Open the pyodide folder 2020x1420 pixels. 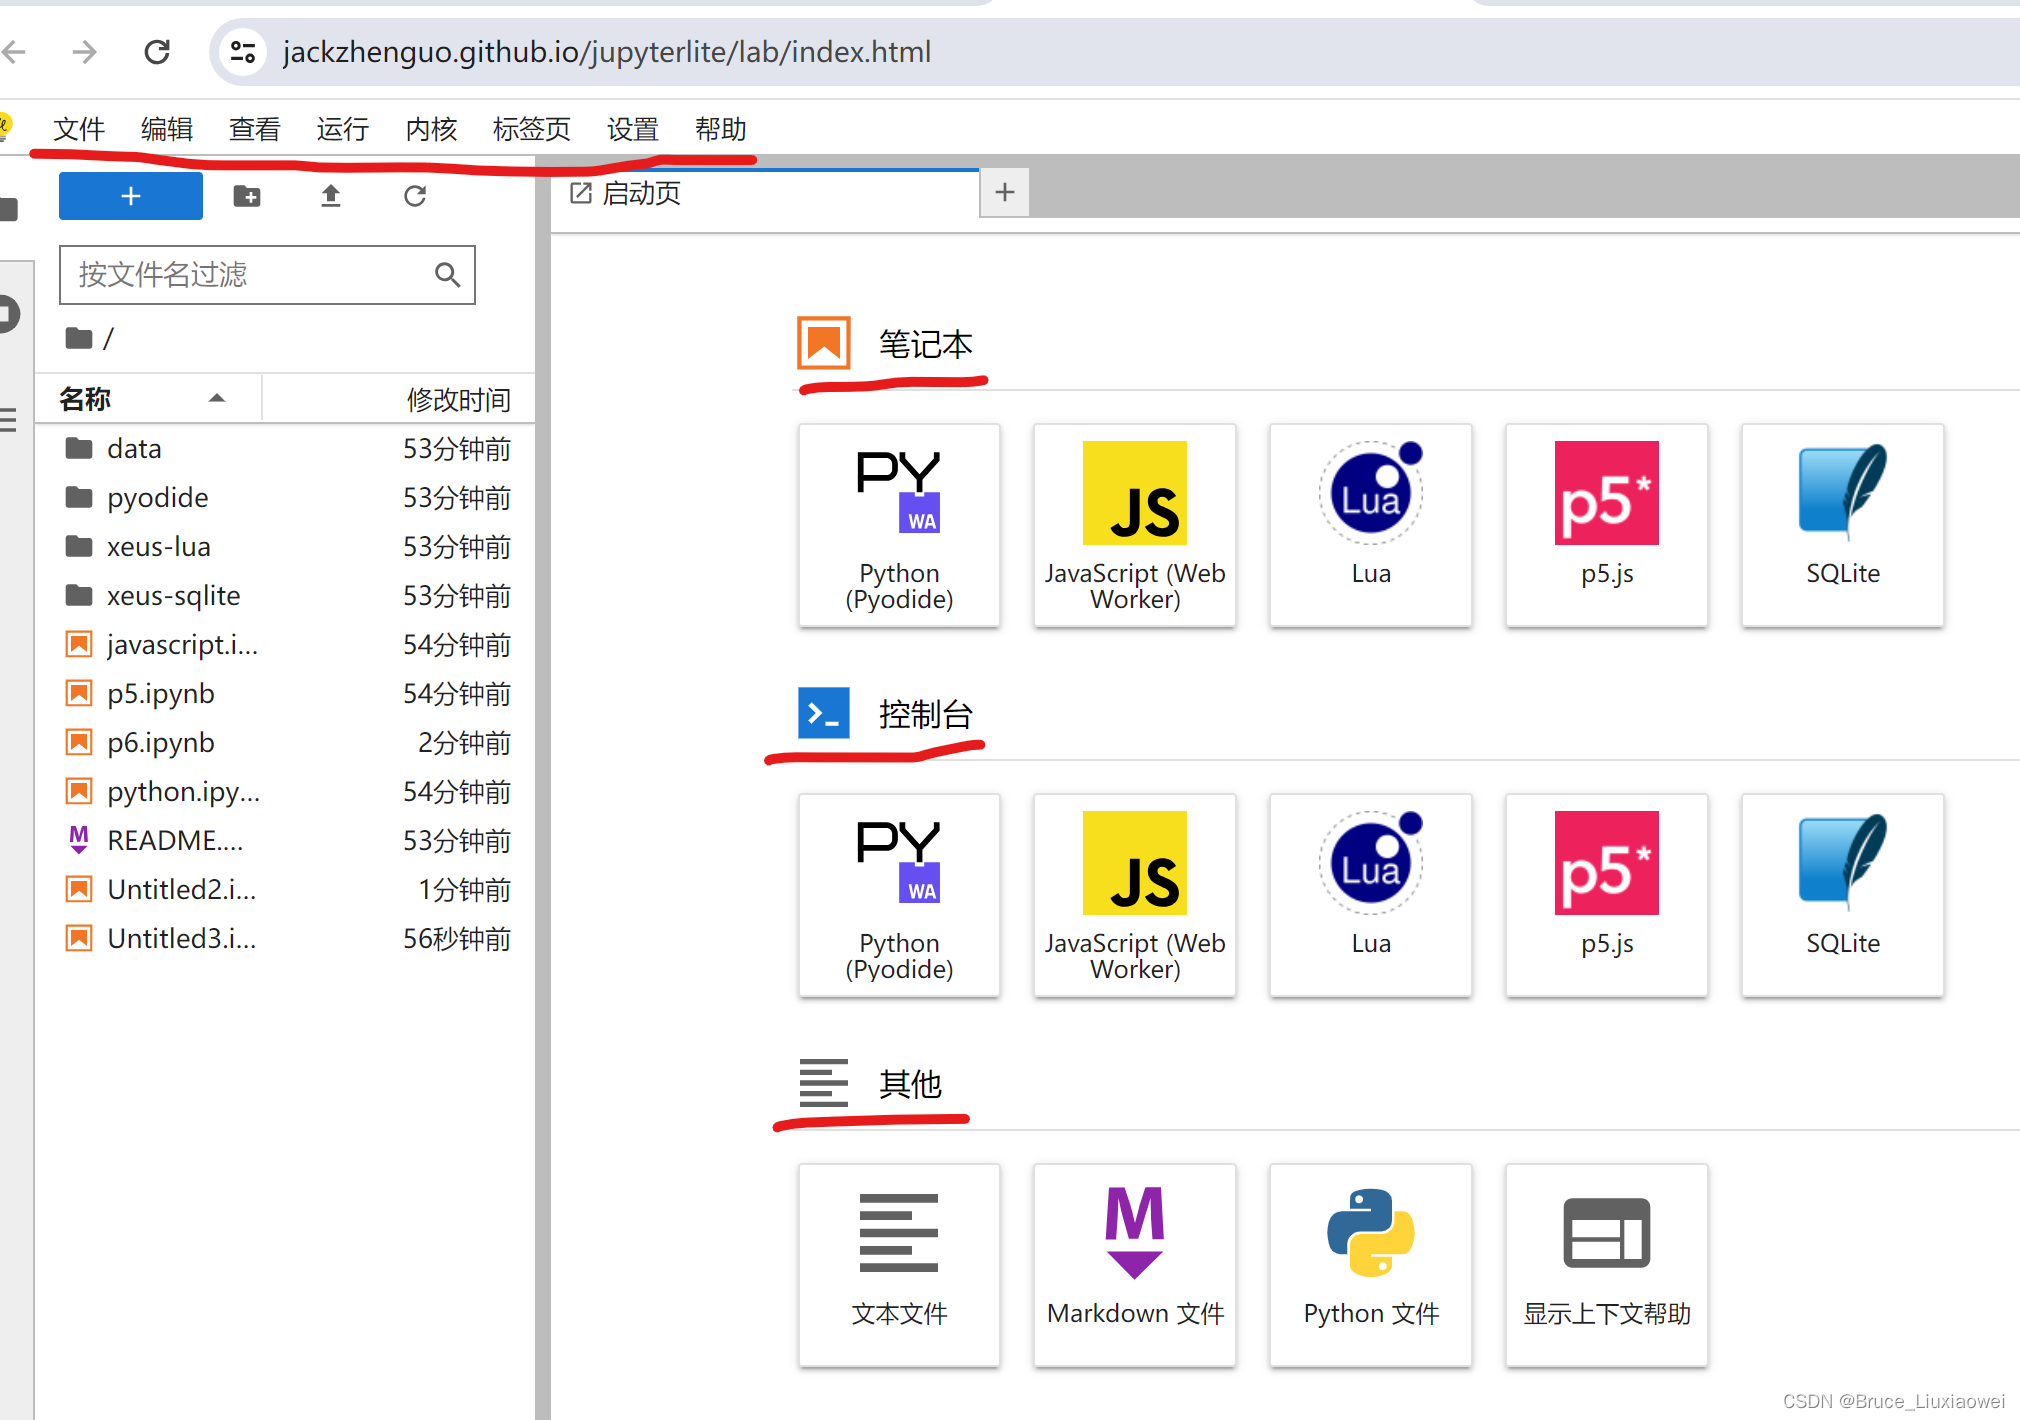[x=285, y=497]
